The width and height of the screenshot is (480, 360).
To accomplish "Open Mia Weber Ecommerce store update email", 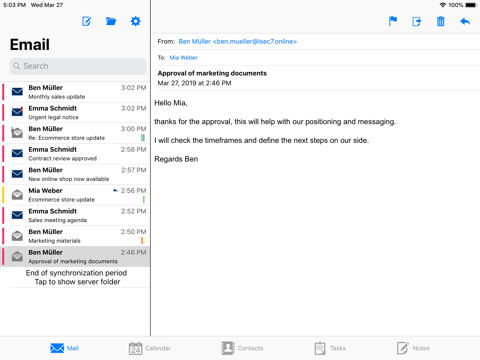I will (75, 195).
